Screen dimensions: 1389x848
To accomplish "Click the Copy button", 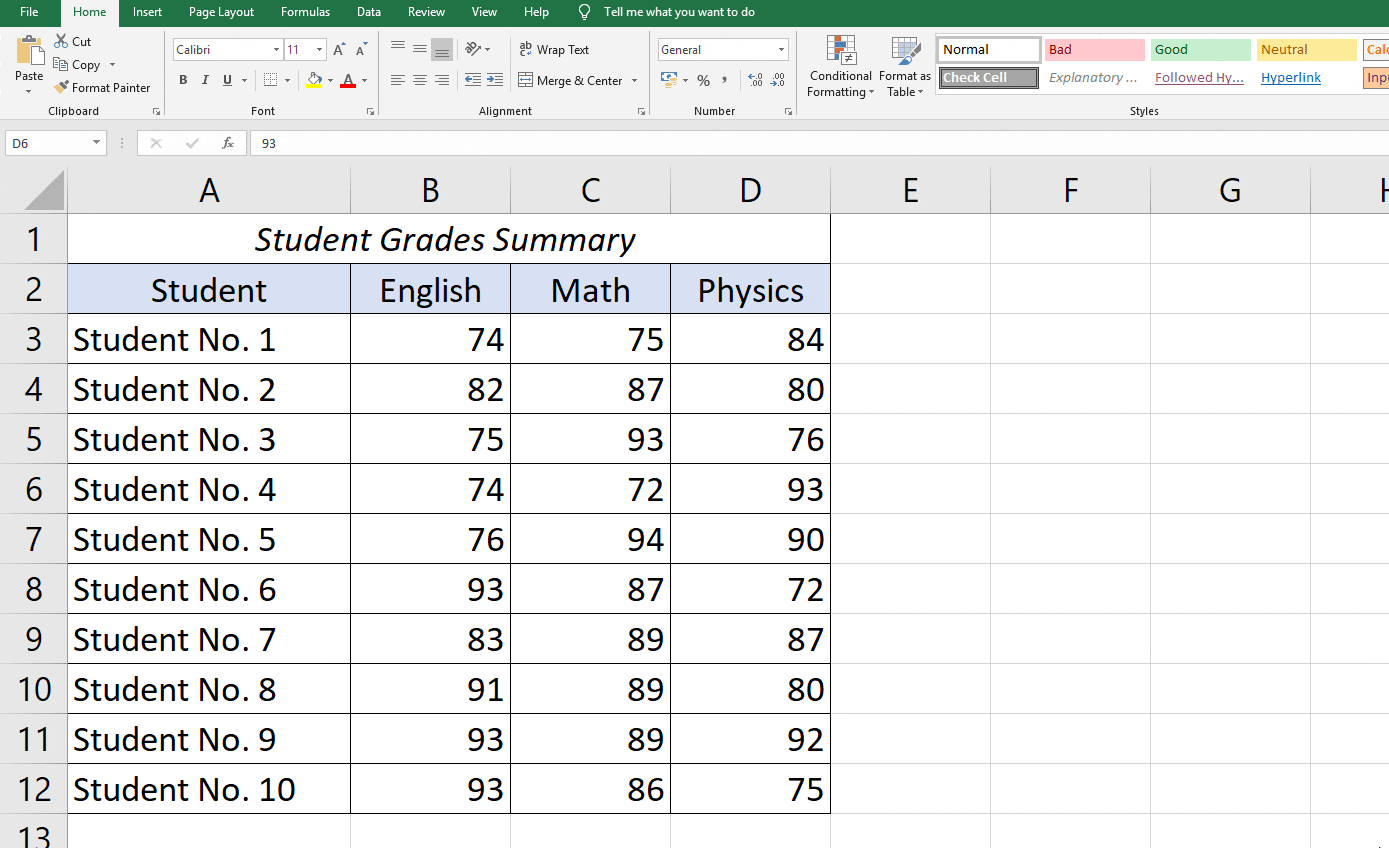I will tap(77, 64).
